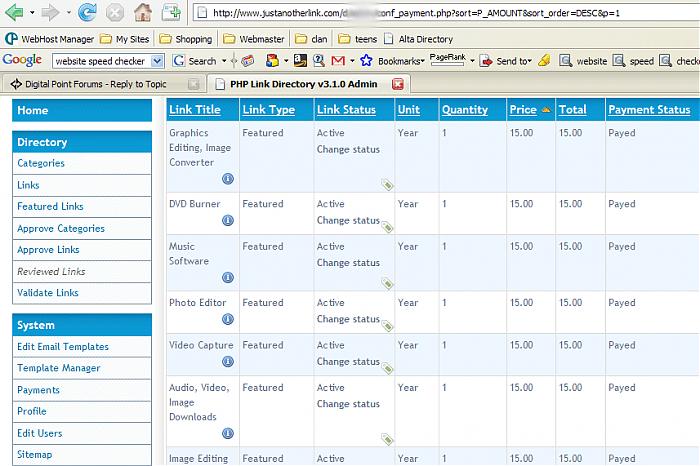The width and height of the screenshot is (700, 466).
Task: Open the Back button history dropdown arrow
Action: point(32,12)
